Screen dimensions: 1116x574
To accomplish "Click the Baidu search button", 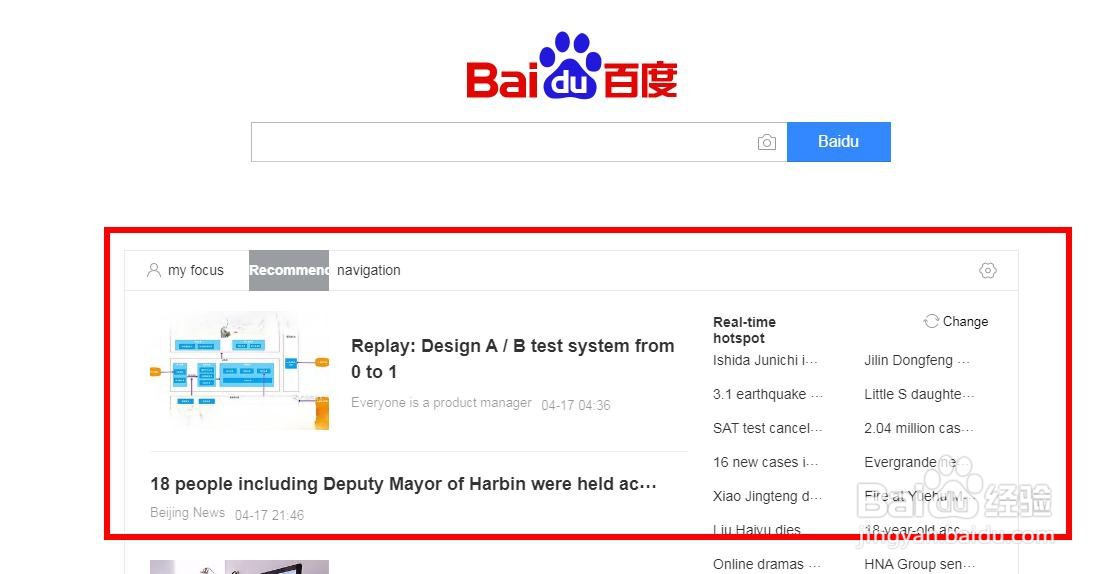I will tap(839, 142).
